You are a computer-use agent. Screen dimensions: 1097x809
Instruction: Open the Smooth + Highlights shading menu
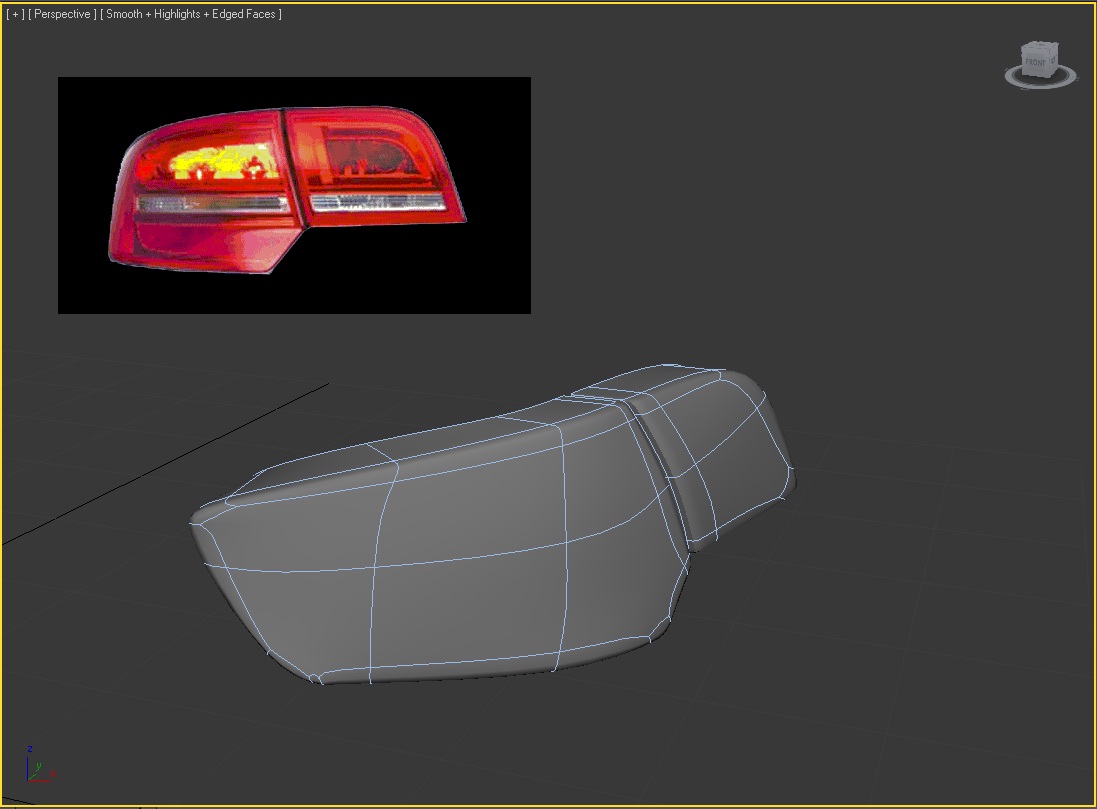[191, 14]
